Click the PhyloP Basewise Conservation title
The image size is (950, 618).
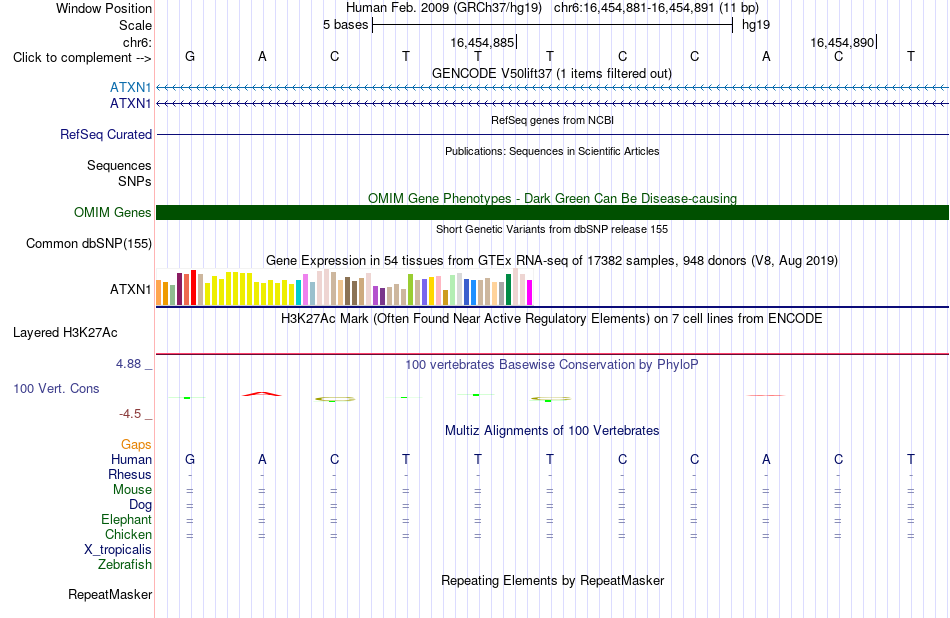click(x=552, y=365)
